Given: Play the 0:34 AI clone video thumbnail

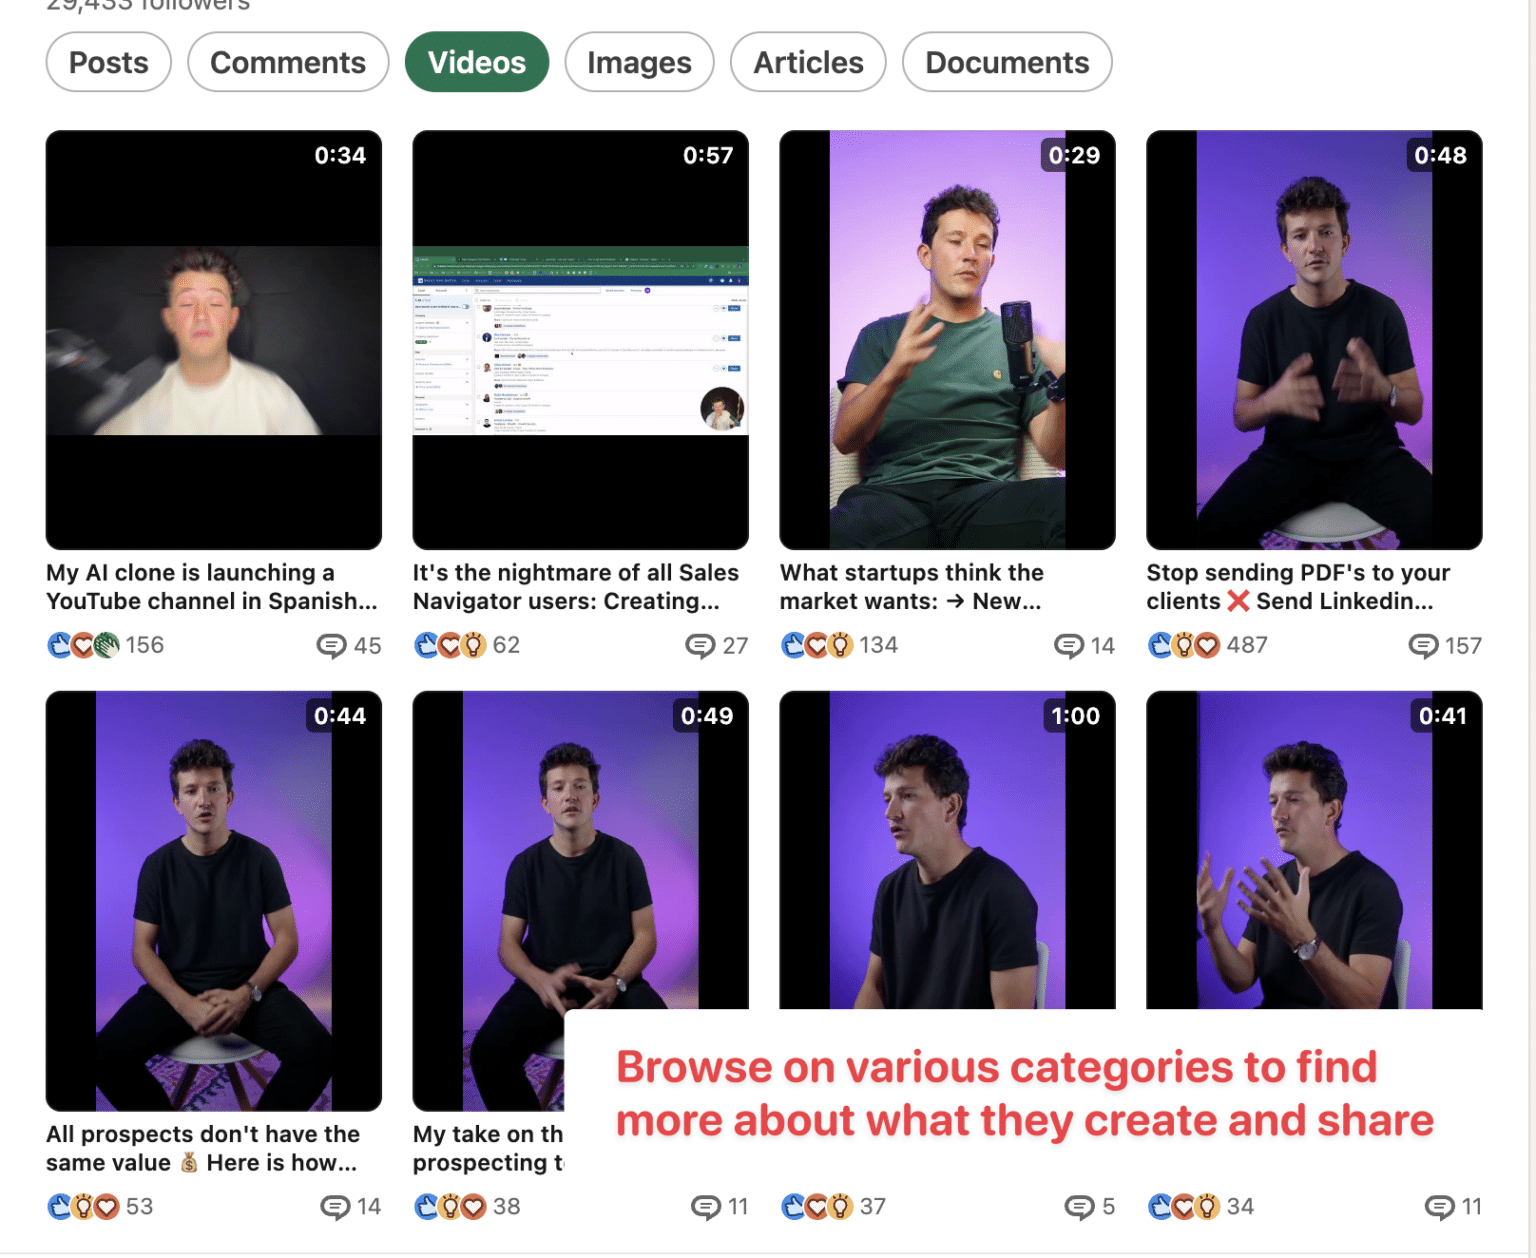Looking at the screenshot, I should [x=214, y=340].
